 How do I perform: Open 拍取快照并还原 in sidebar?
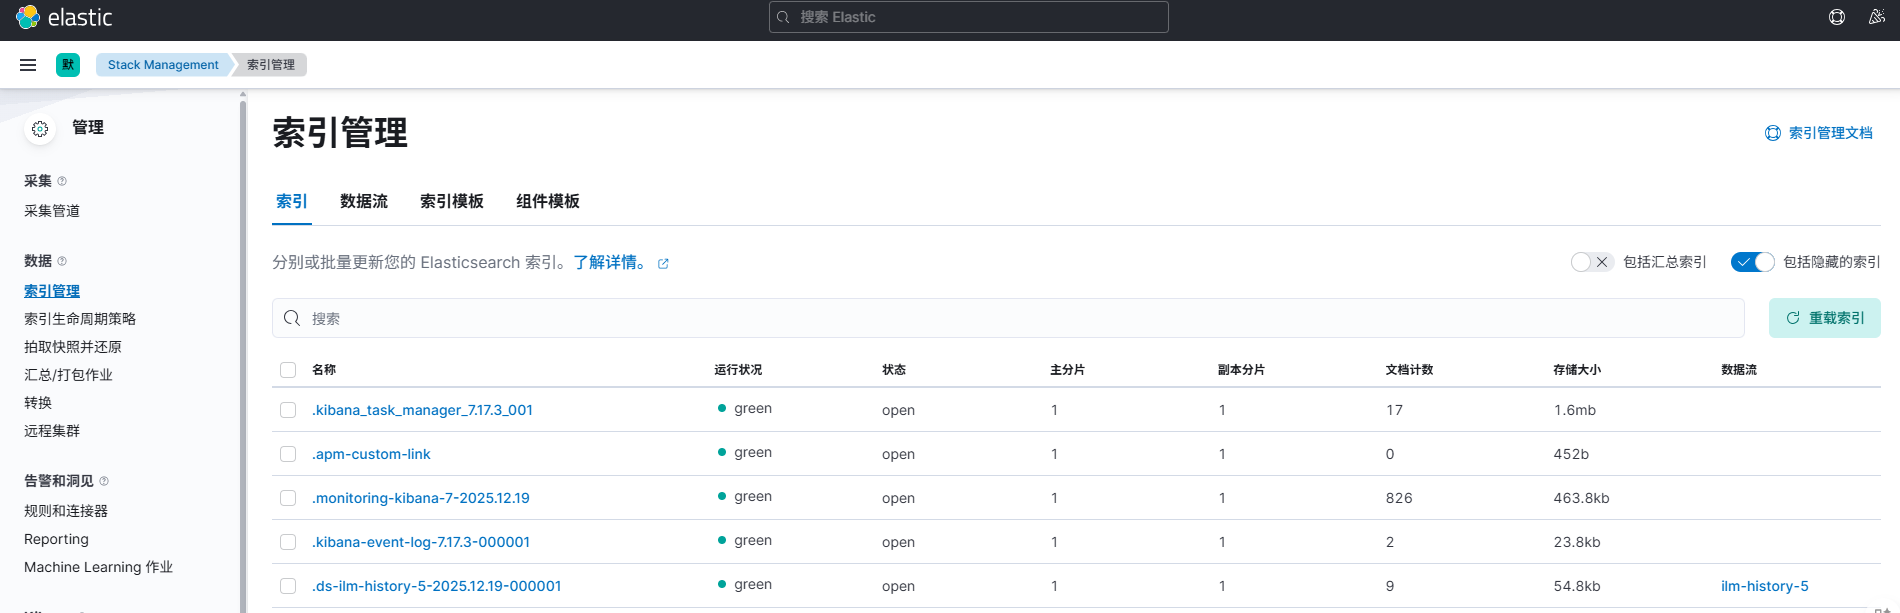point(73,347)
